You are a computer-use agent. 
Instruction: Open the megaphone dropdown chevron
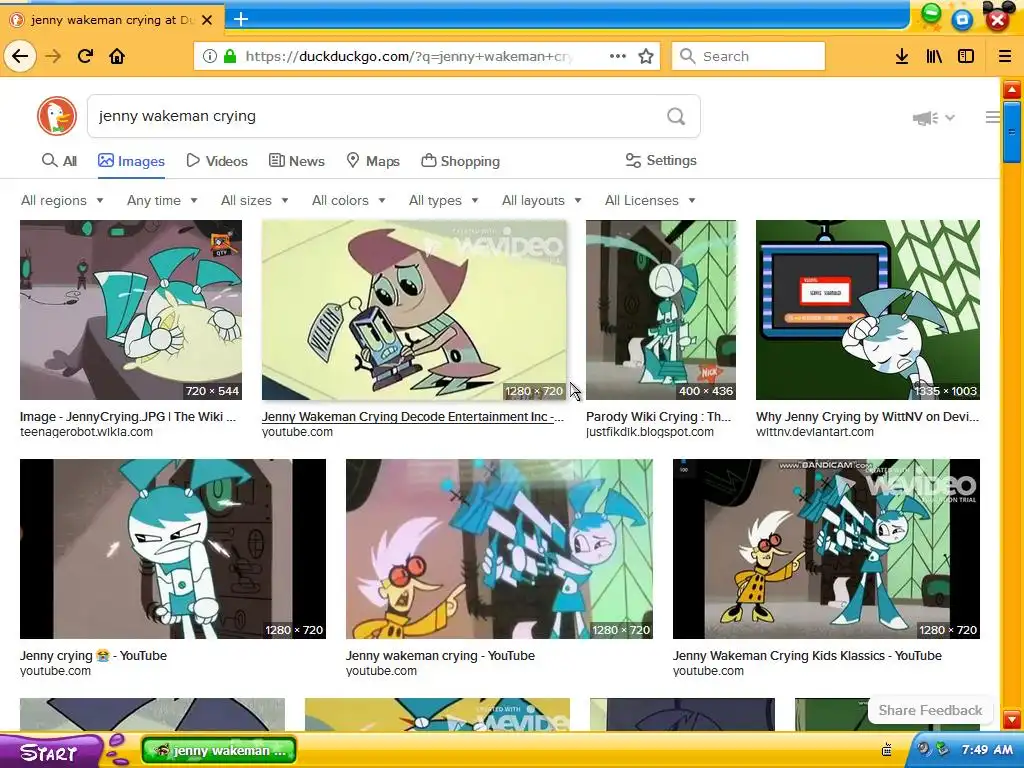pos(950,118)
